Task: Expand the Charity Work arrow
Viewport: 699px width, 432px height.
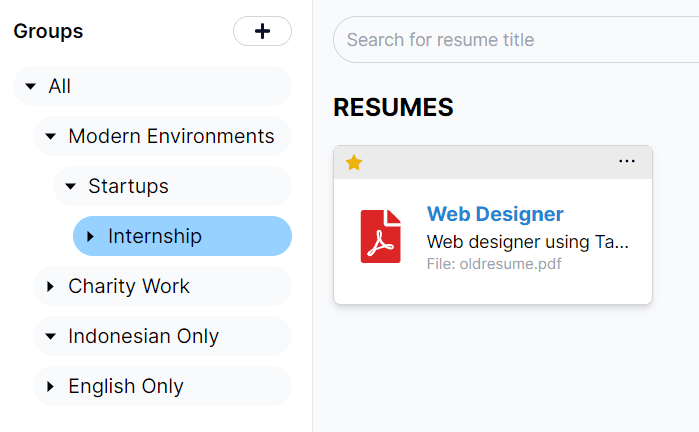Action: click(x=50, y=286)
